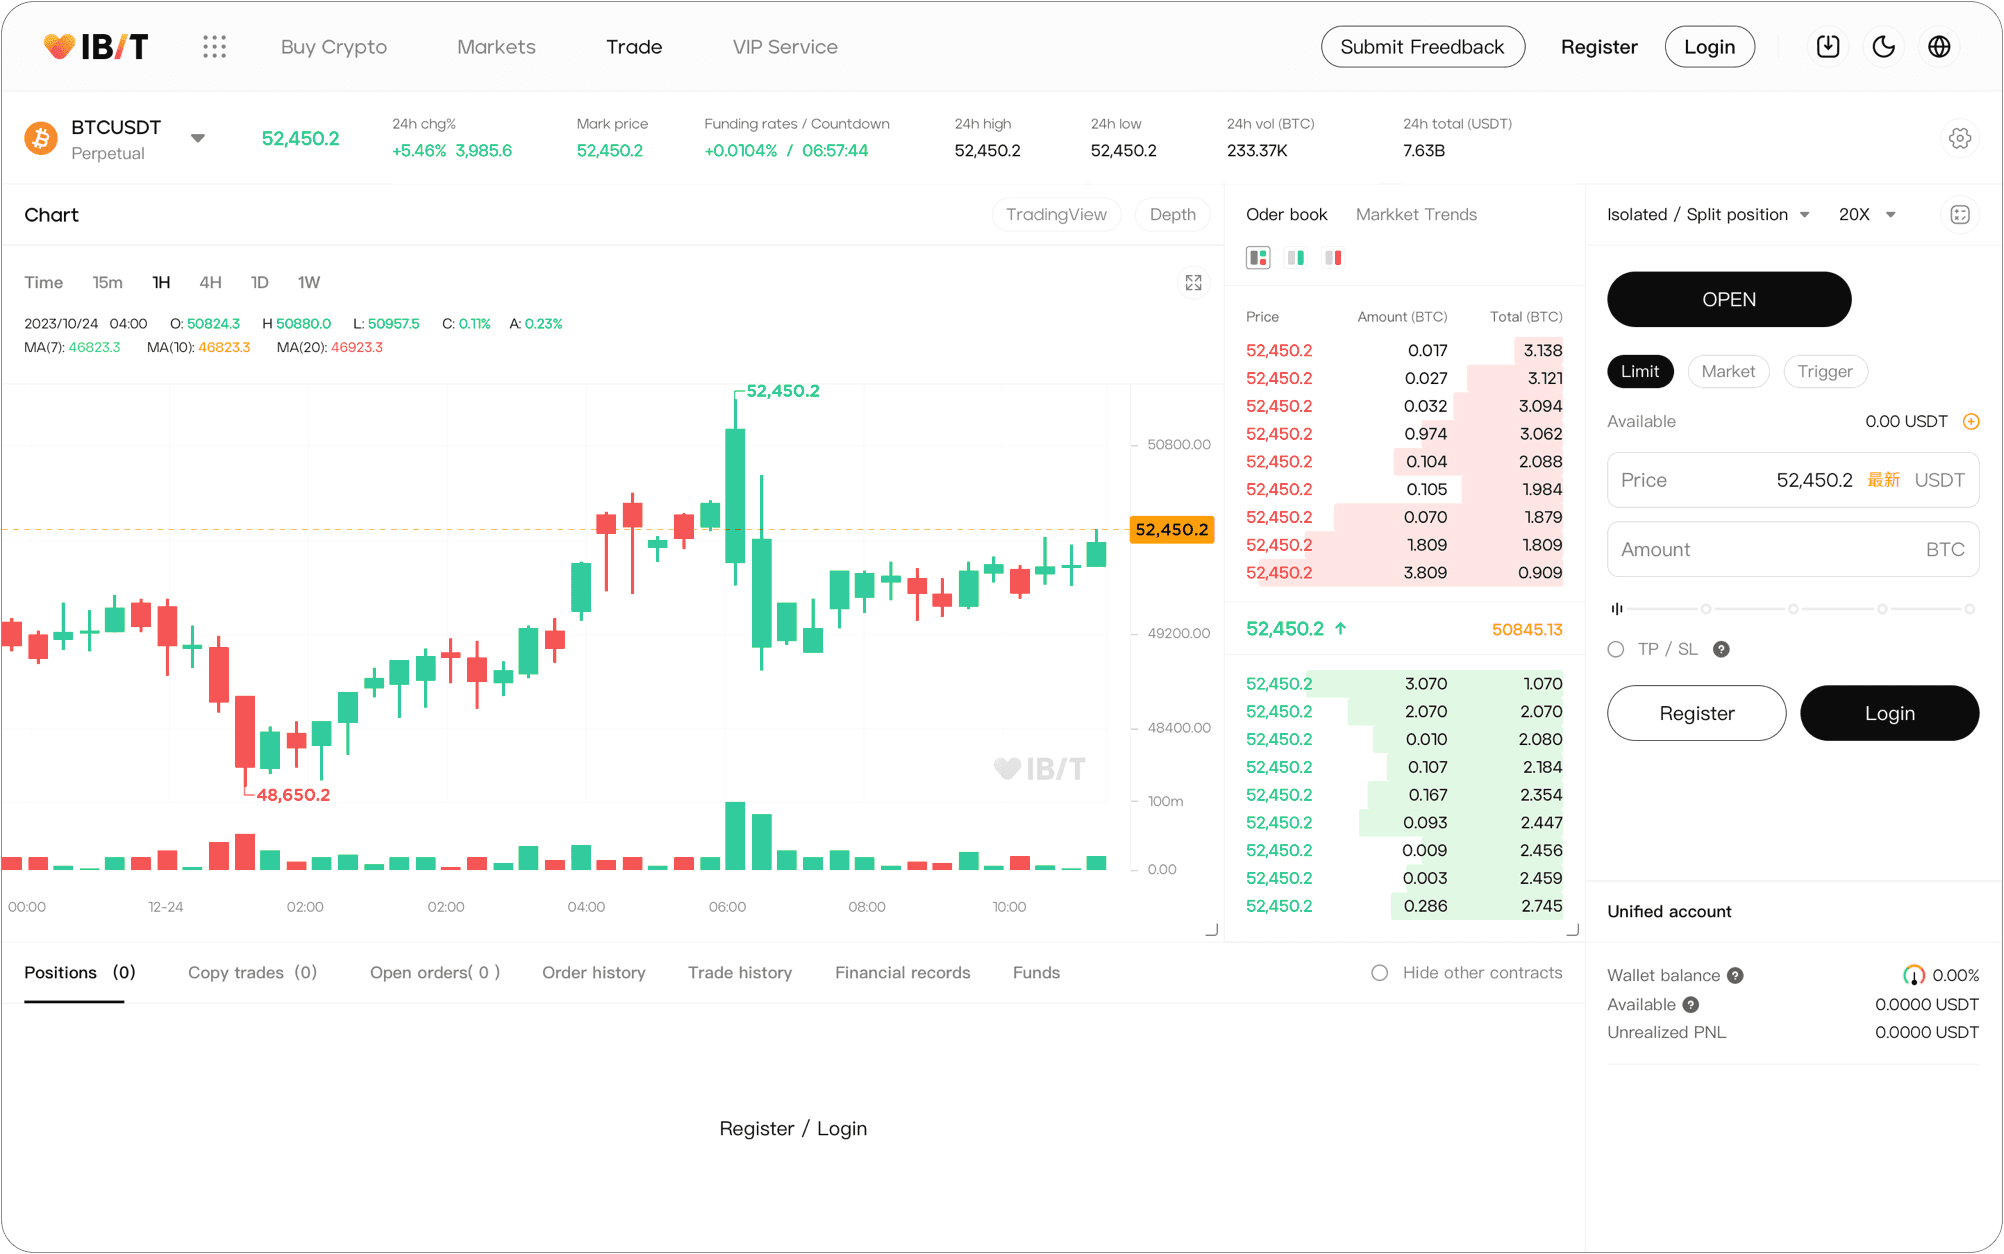Switch to the Trade history tab
Screen dimensions: 2004x1254
(739, 972)
